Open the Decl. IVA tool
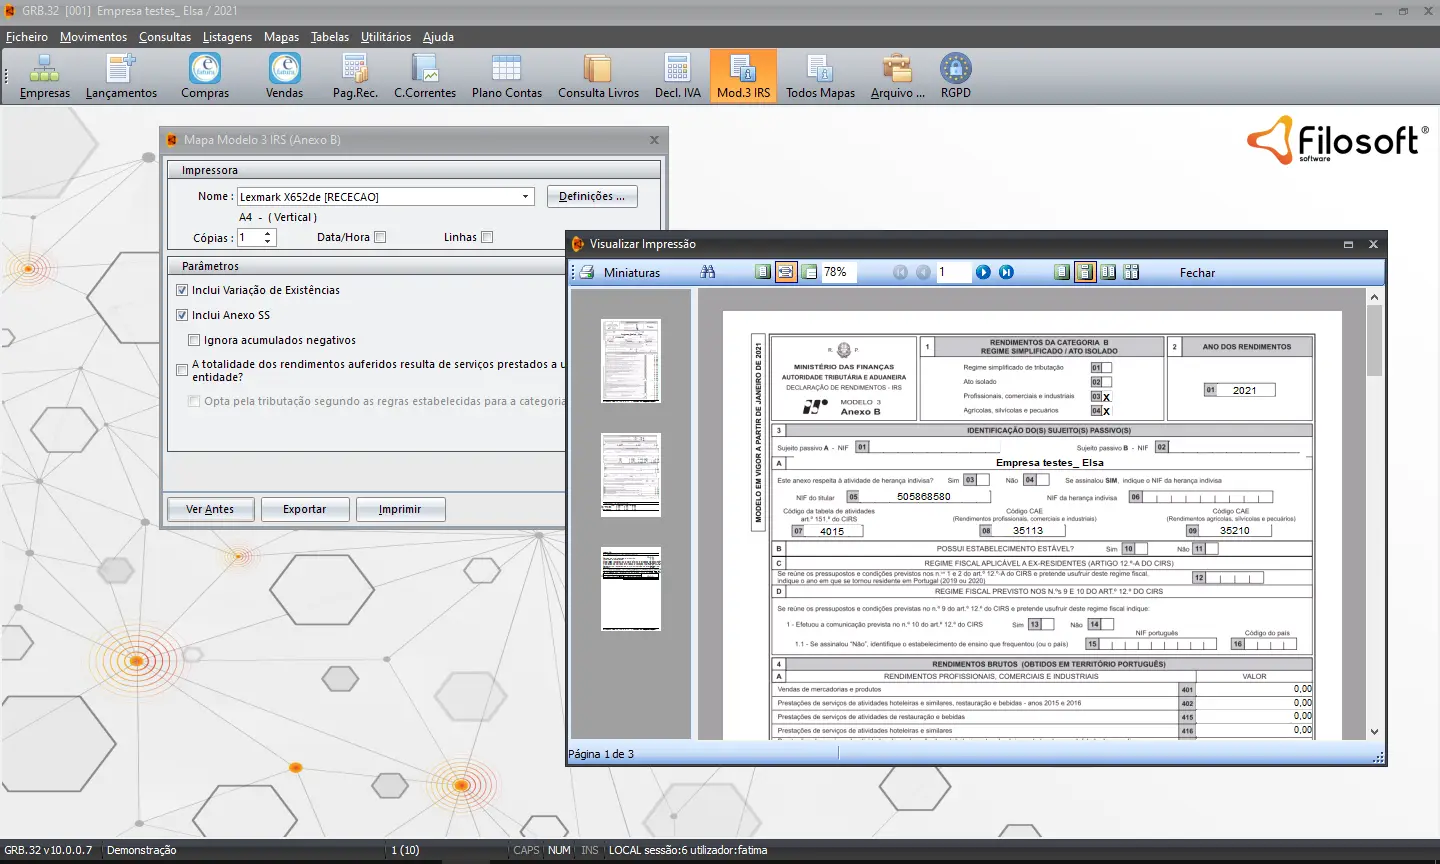This screenshot has width=1440, height=864. [677, 75]
